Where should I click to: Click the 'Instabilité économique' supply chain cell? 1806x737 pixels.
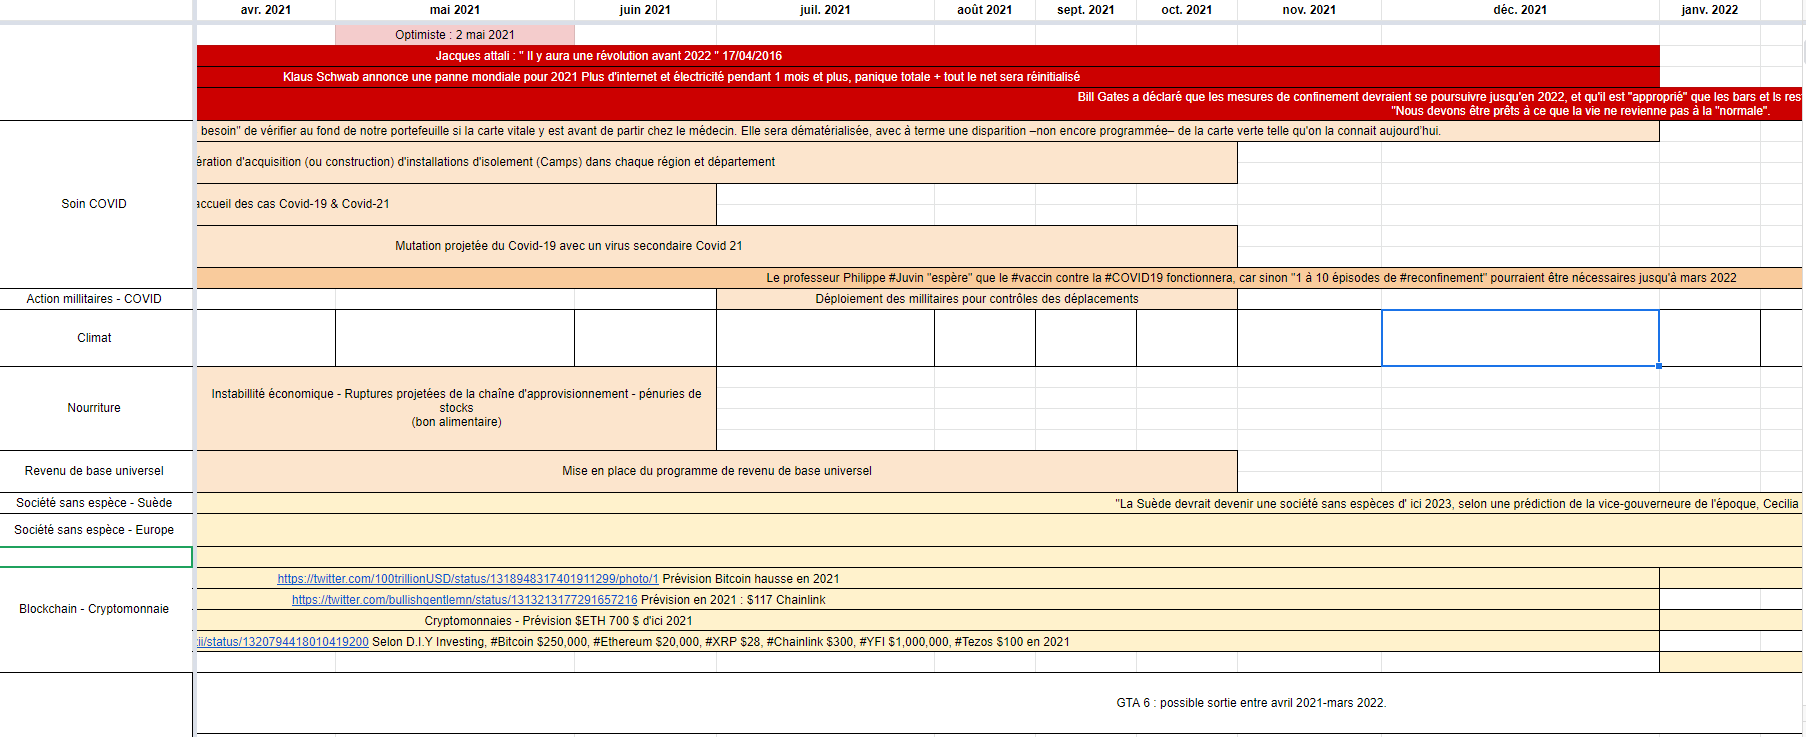456,408
